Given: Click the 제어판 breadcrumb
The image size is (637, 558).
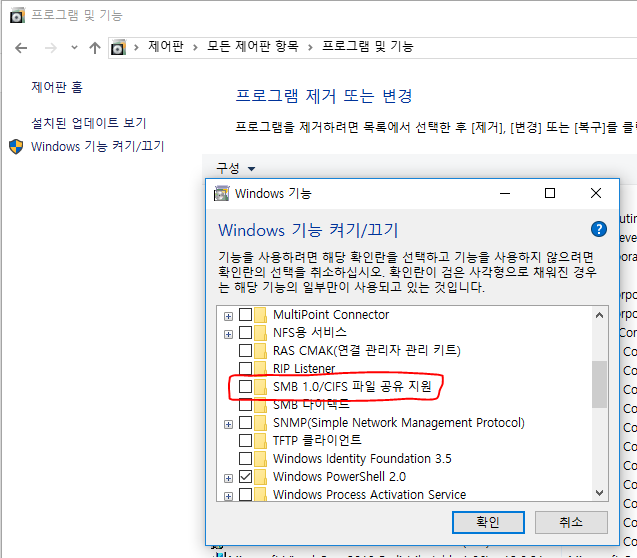Looking at the screenshot, I should pos(166,46).
